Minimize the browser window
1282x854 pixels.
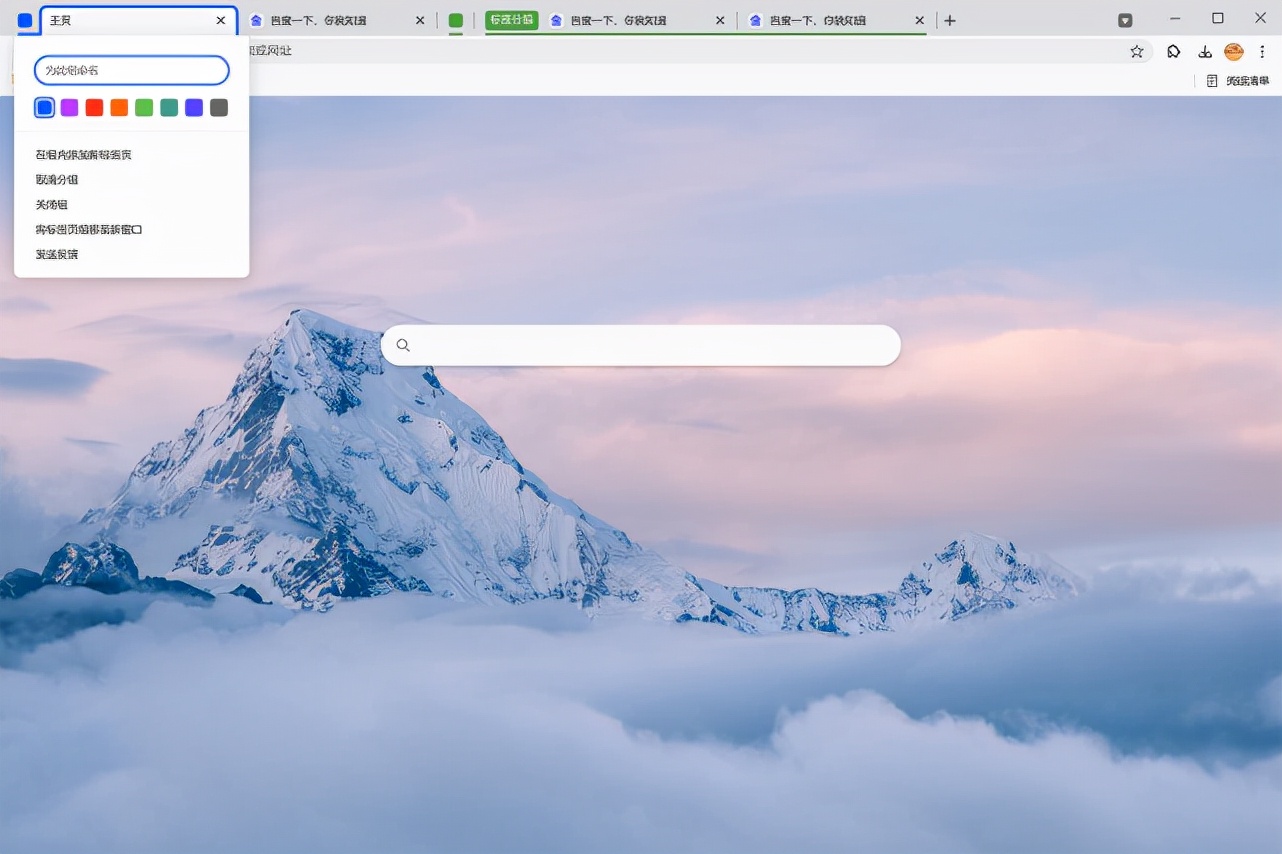[1175, 19]
